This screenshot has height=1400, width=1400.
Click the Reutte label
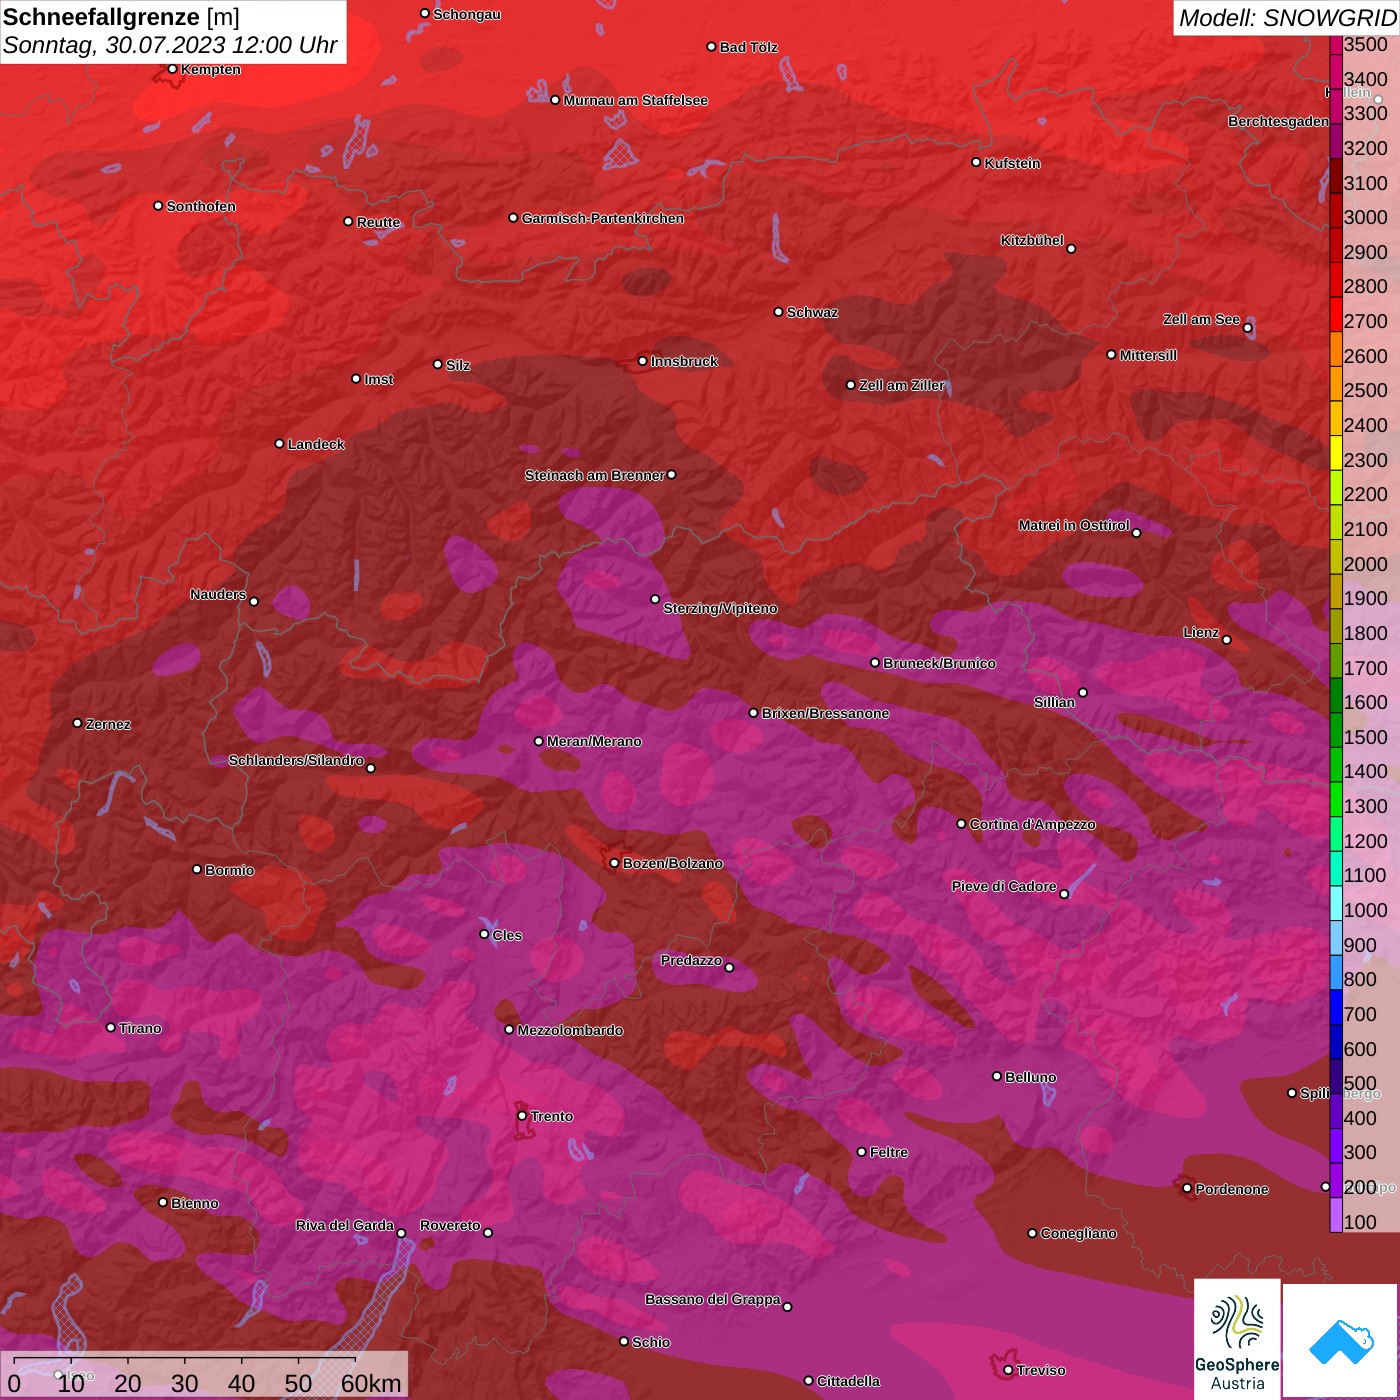378,222
